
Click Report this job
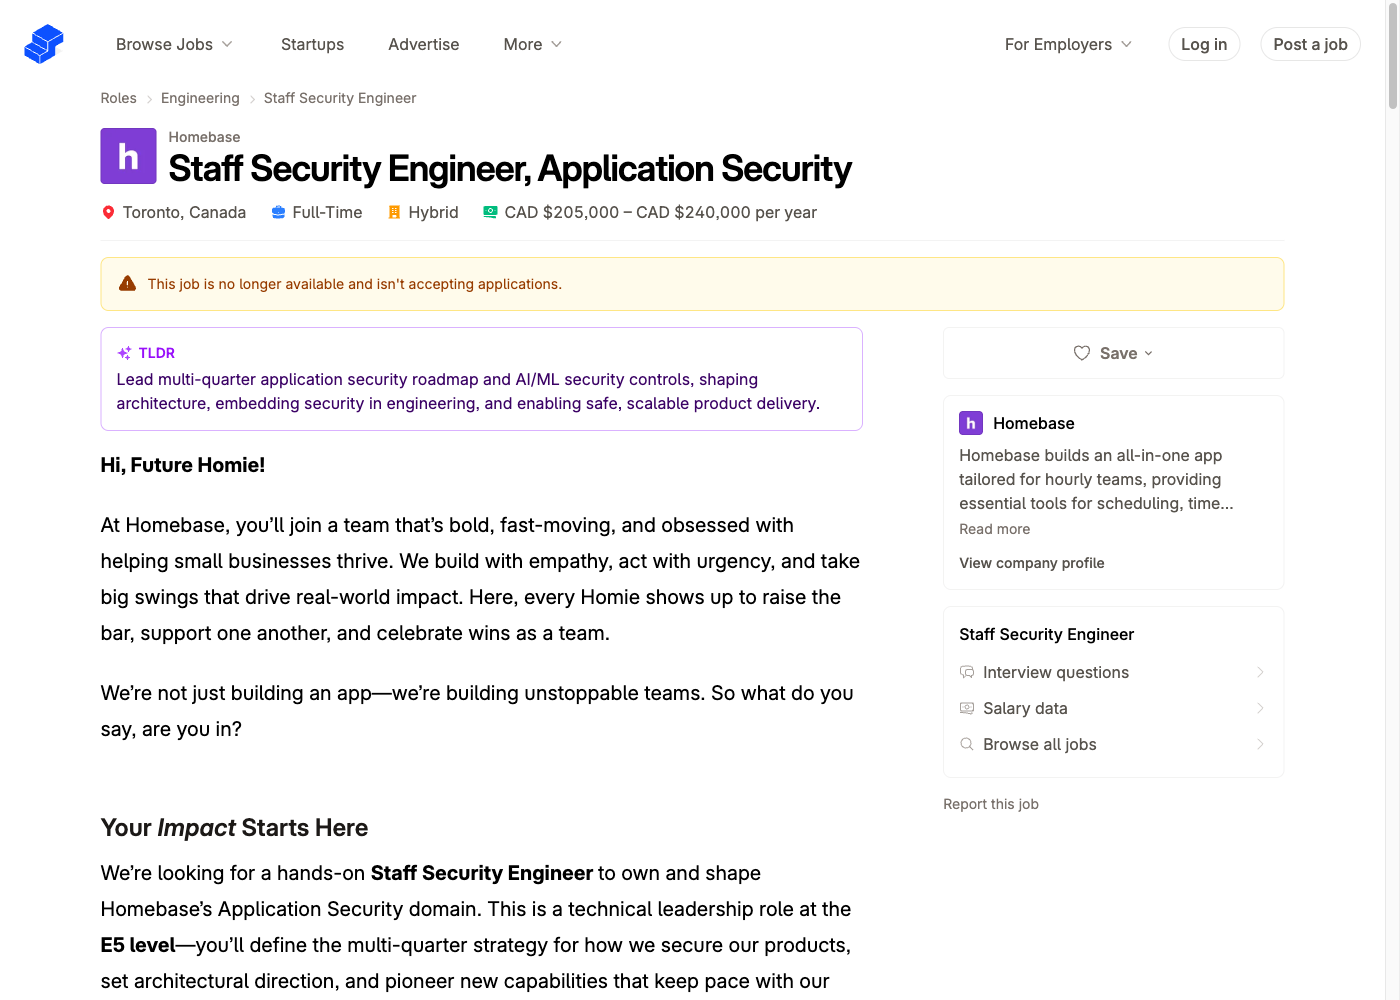pos(991,804)
